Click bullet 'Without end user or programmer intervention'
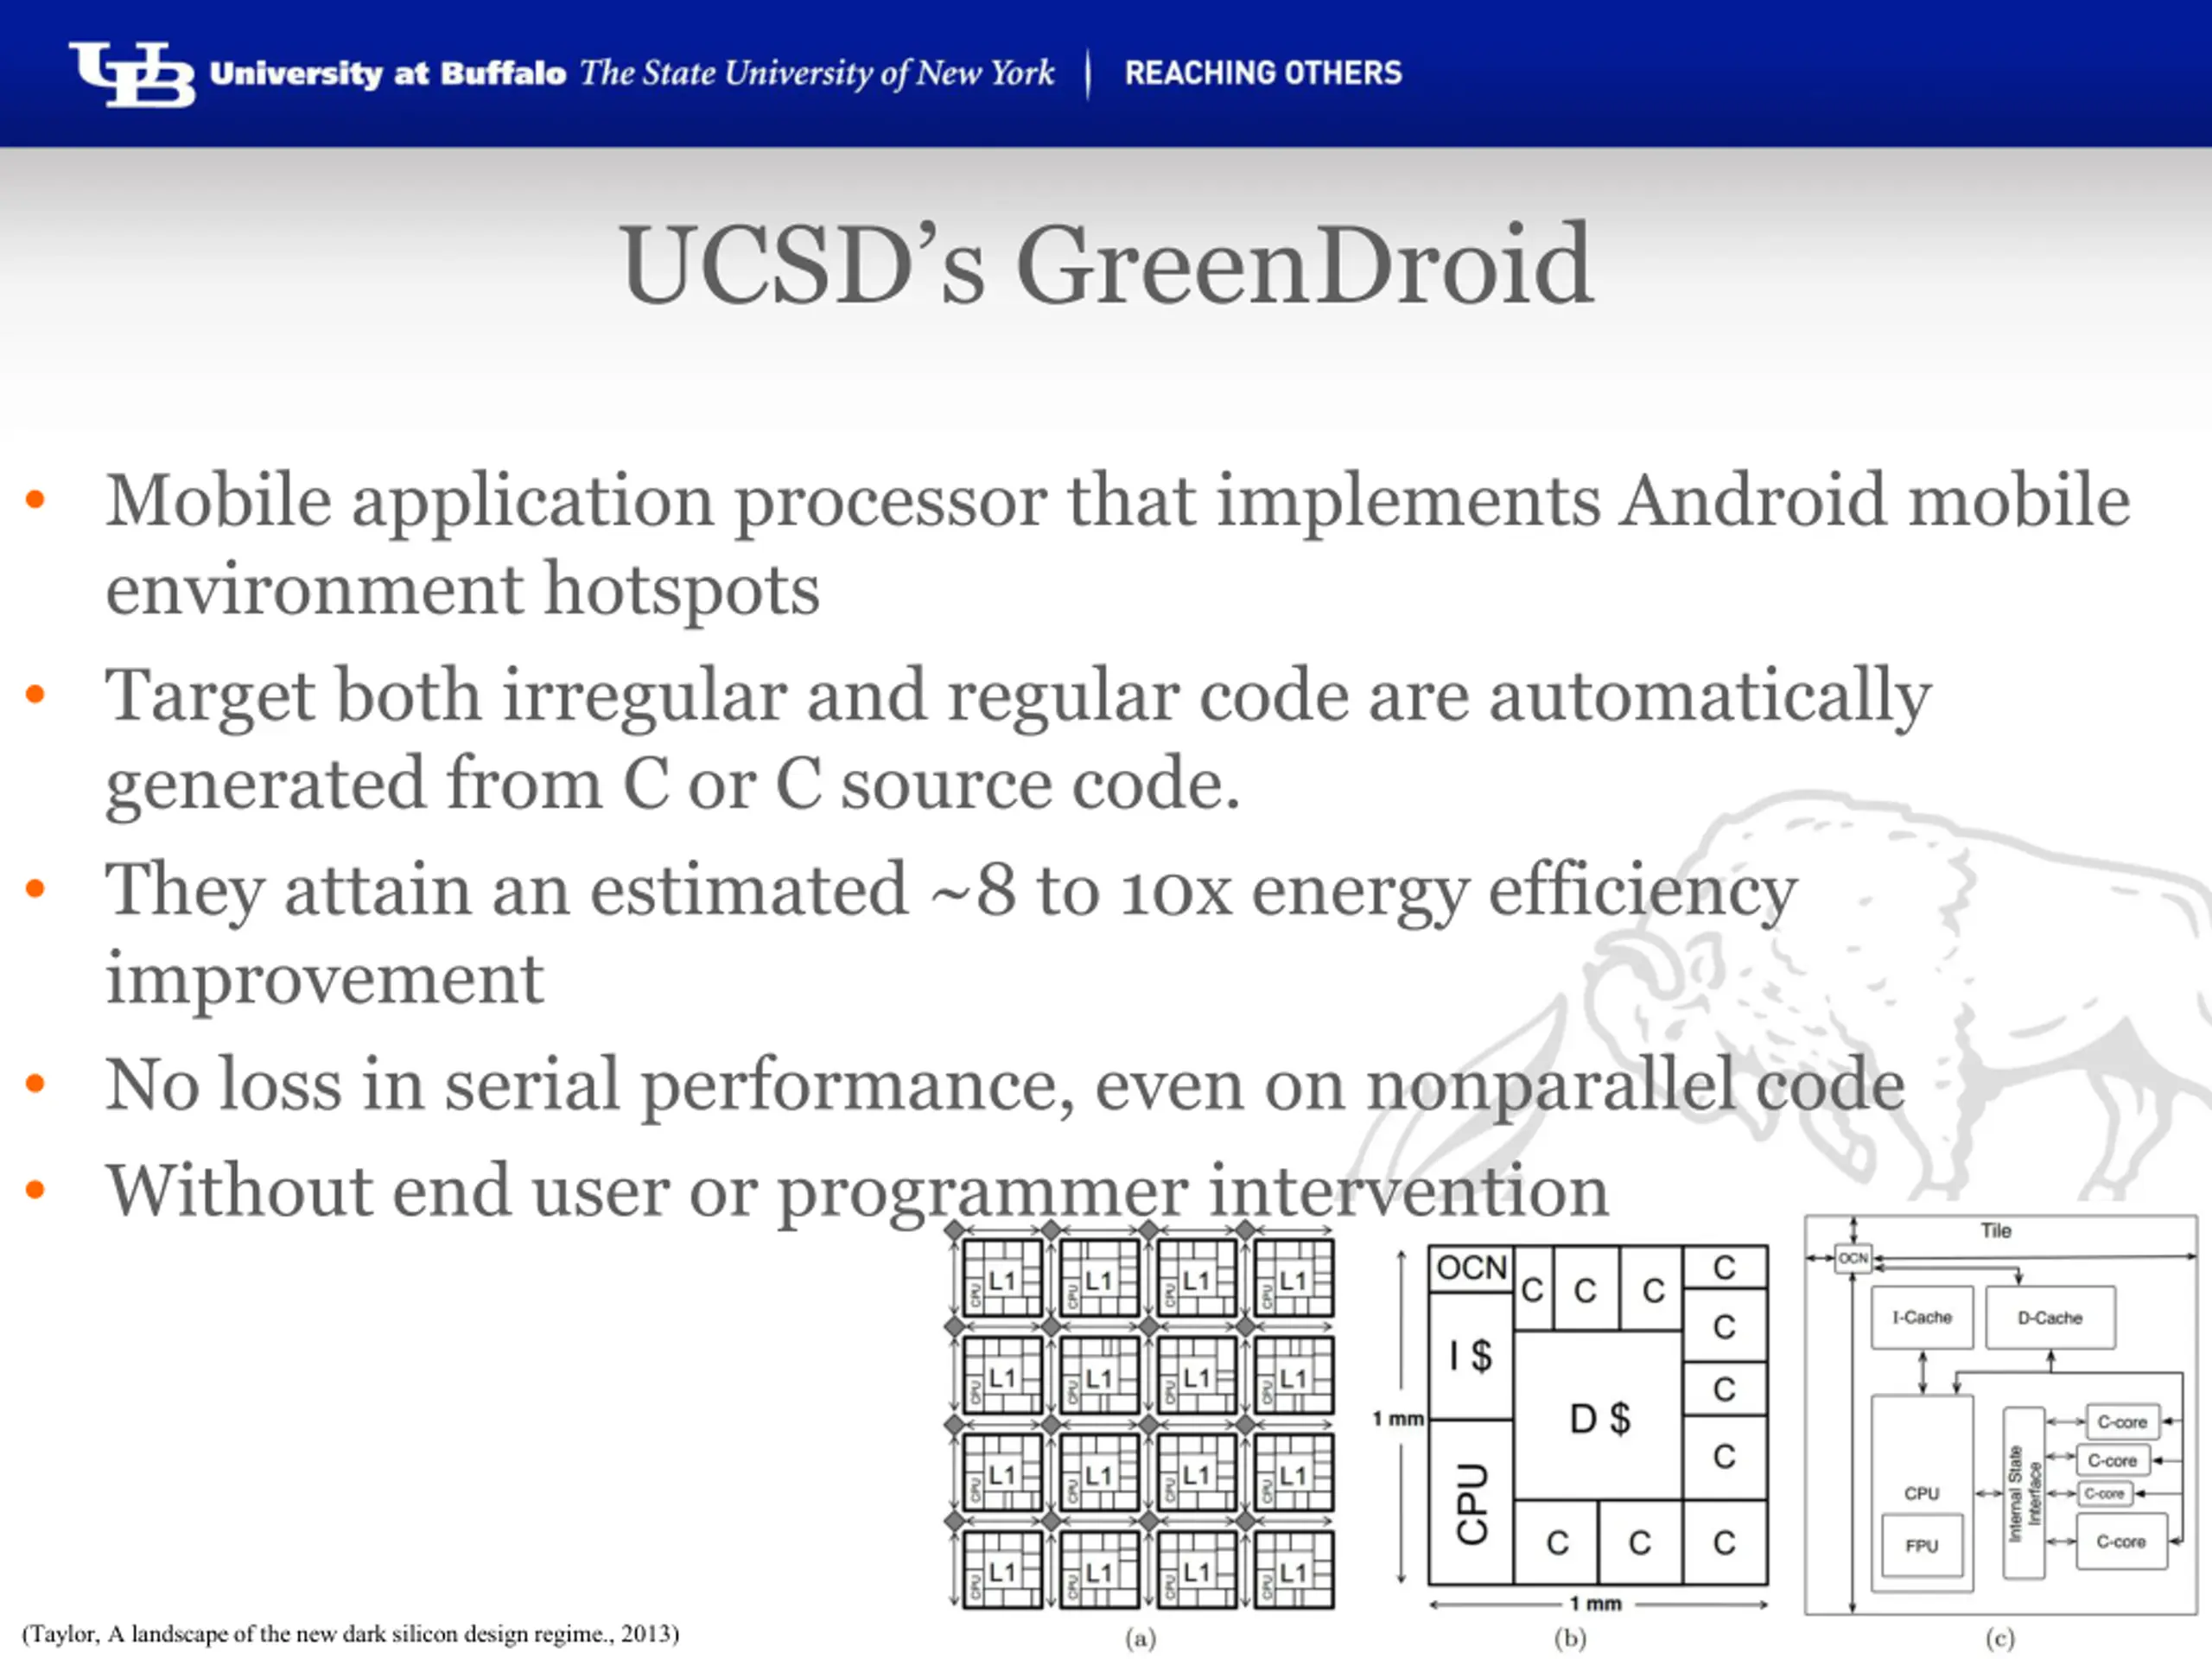 point(857,1192)
